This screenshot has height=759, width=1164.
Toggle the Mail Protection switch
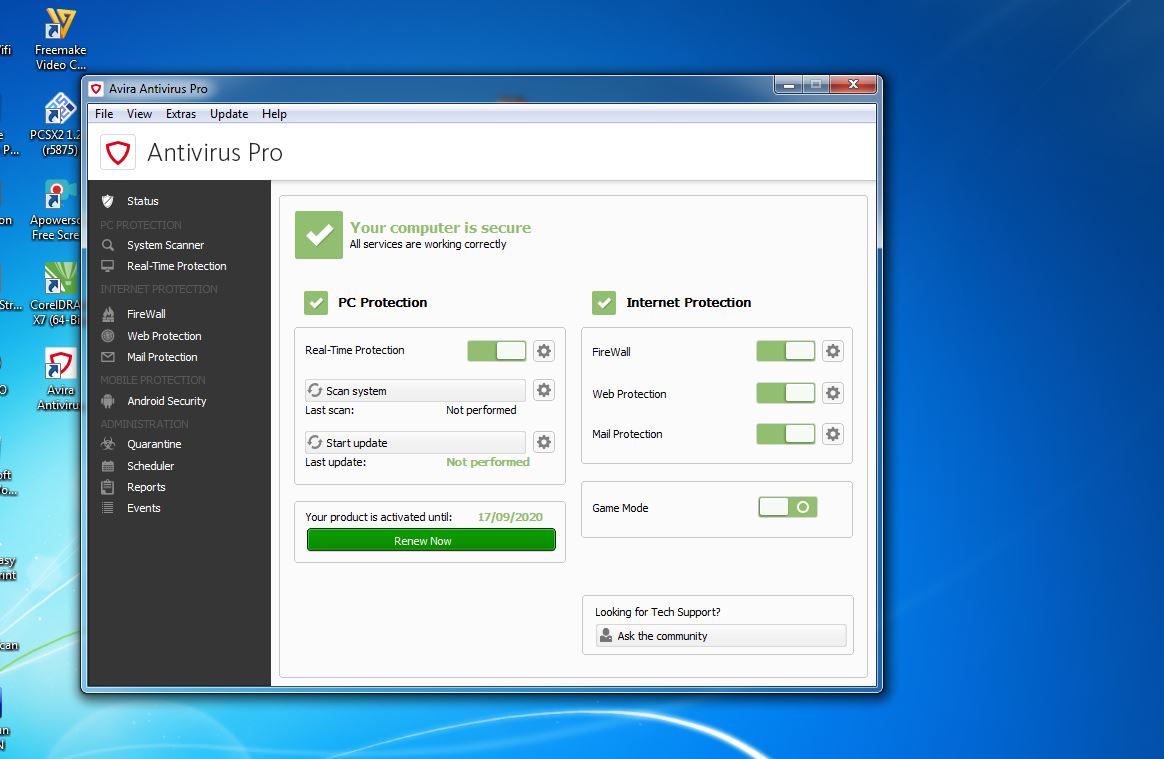[785, 434]
